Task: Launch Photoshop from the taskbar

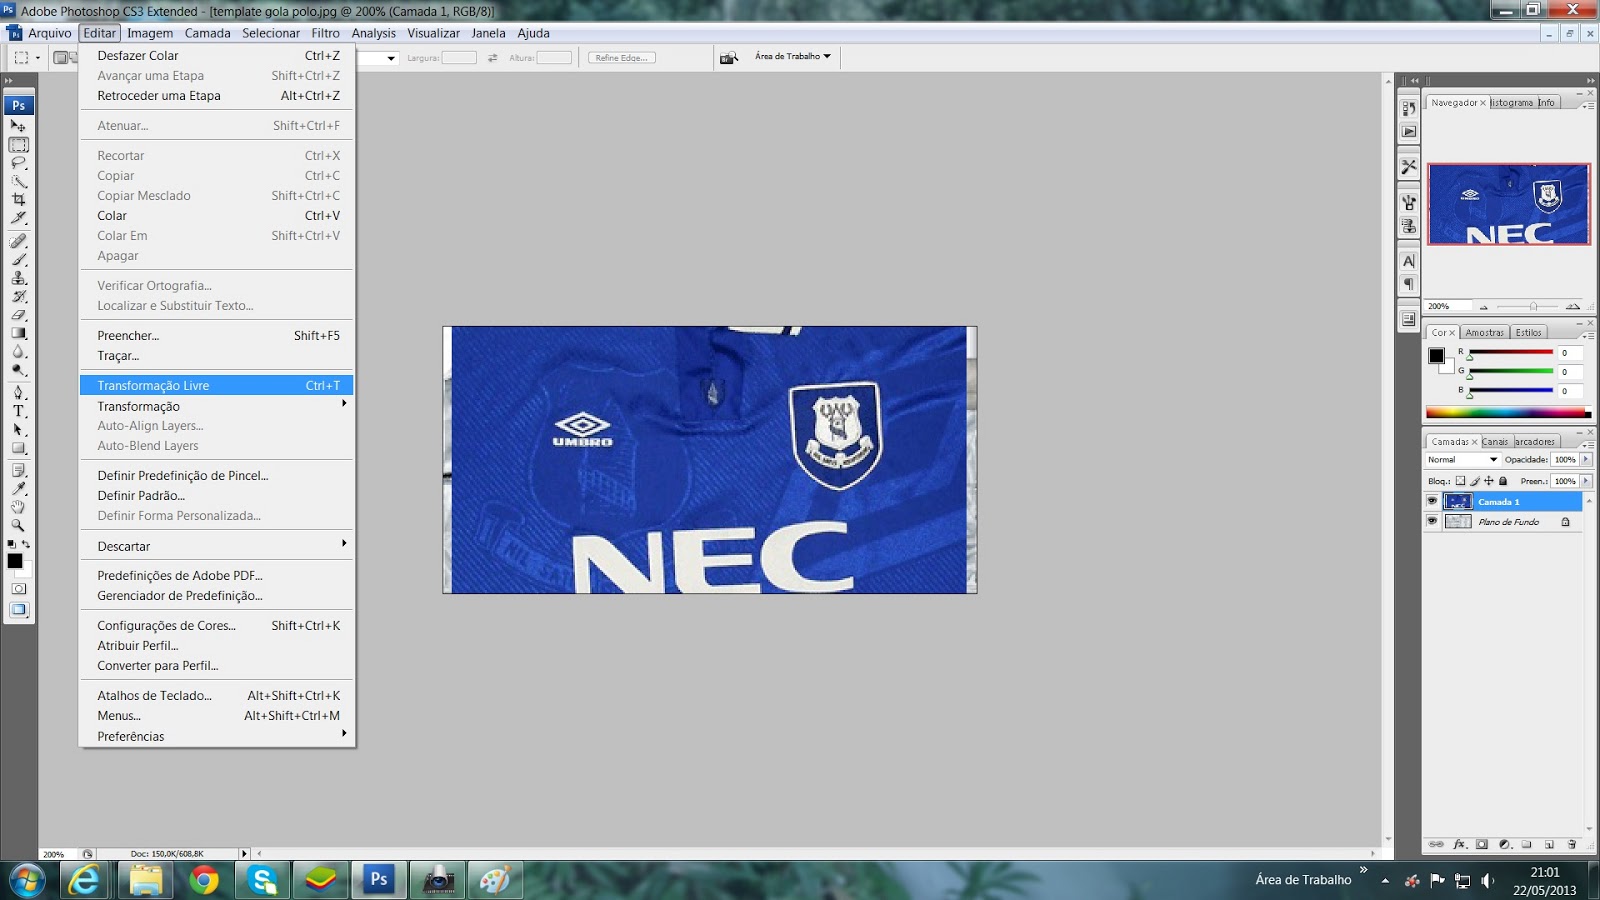Action: tap(378, 880)
